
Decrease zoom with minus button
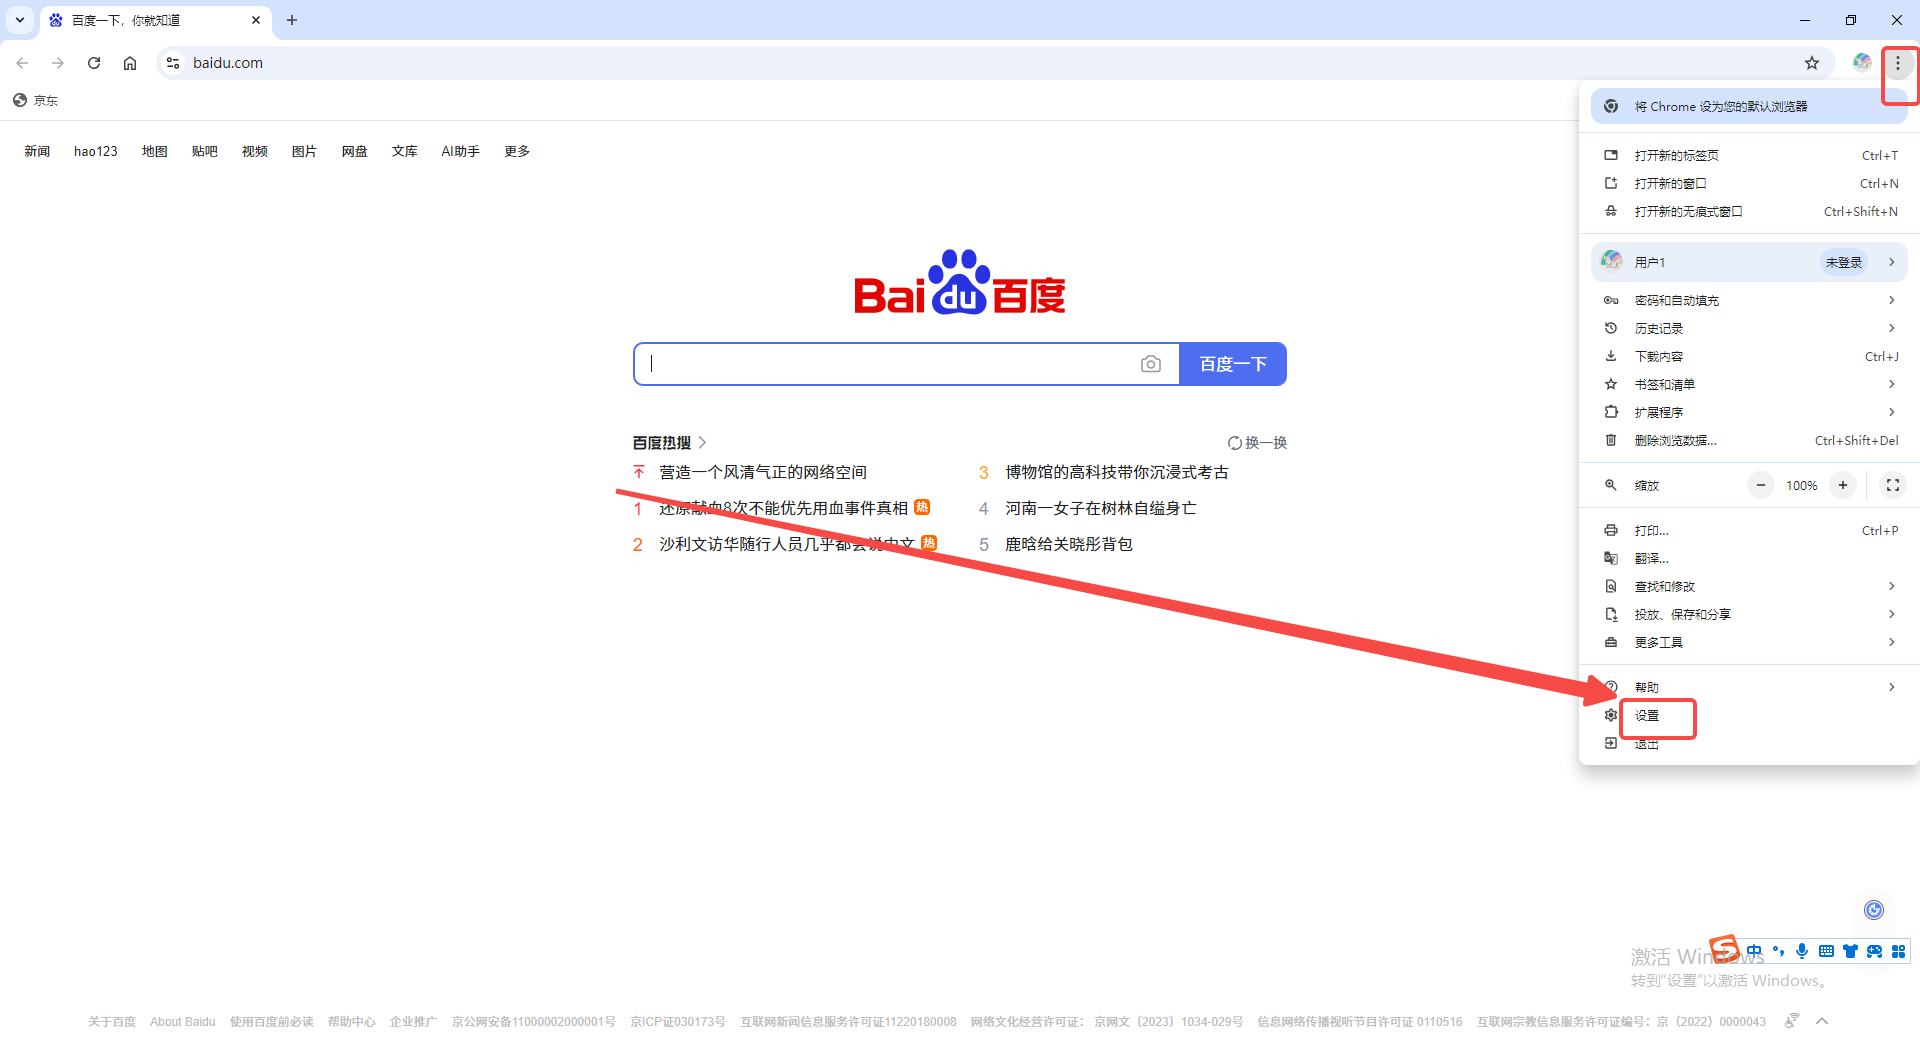(1761, 485)
